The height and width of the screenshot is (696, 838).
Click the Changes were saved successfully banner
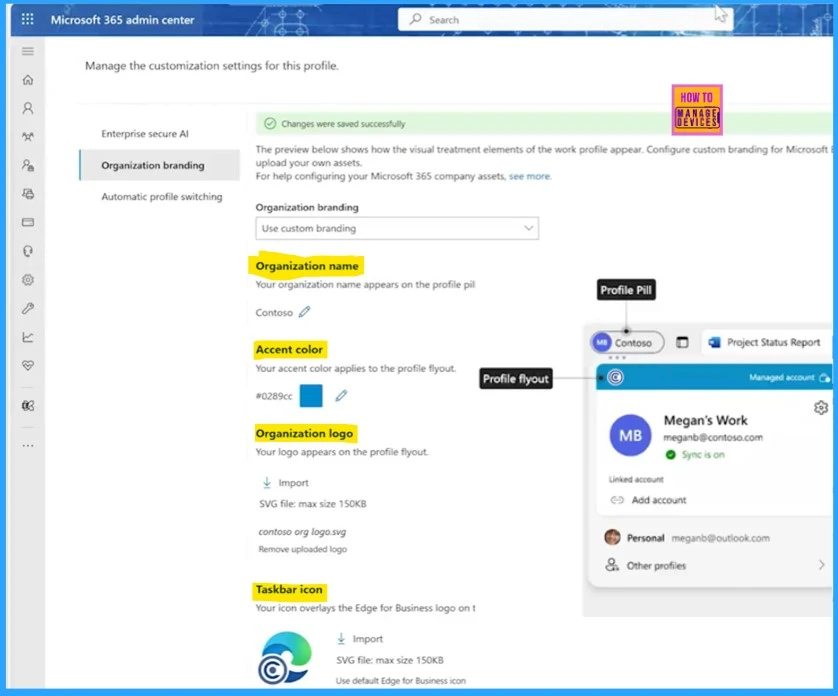point(544,123)
